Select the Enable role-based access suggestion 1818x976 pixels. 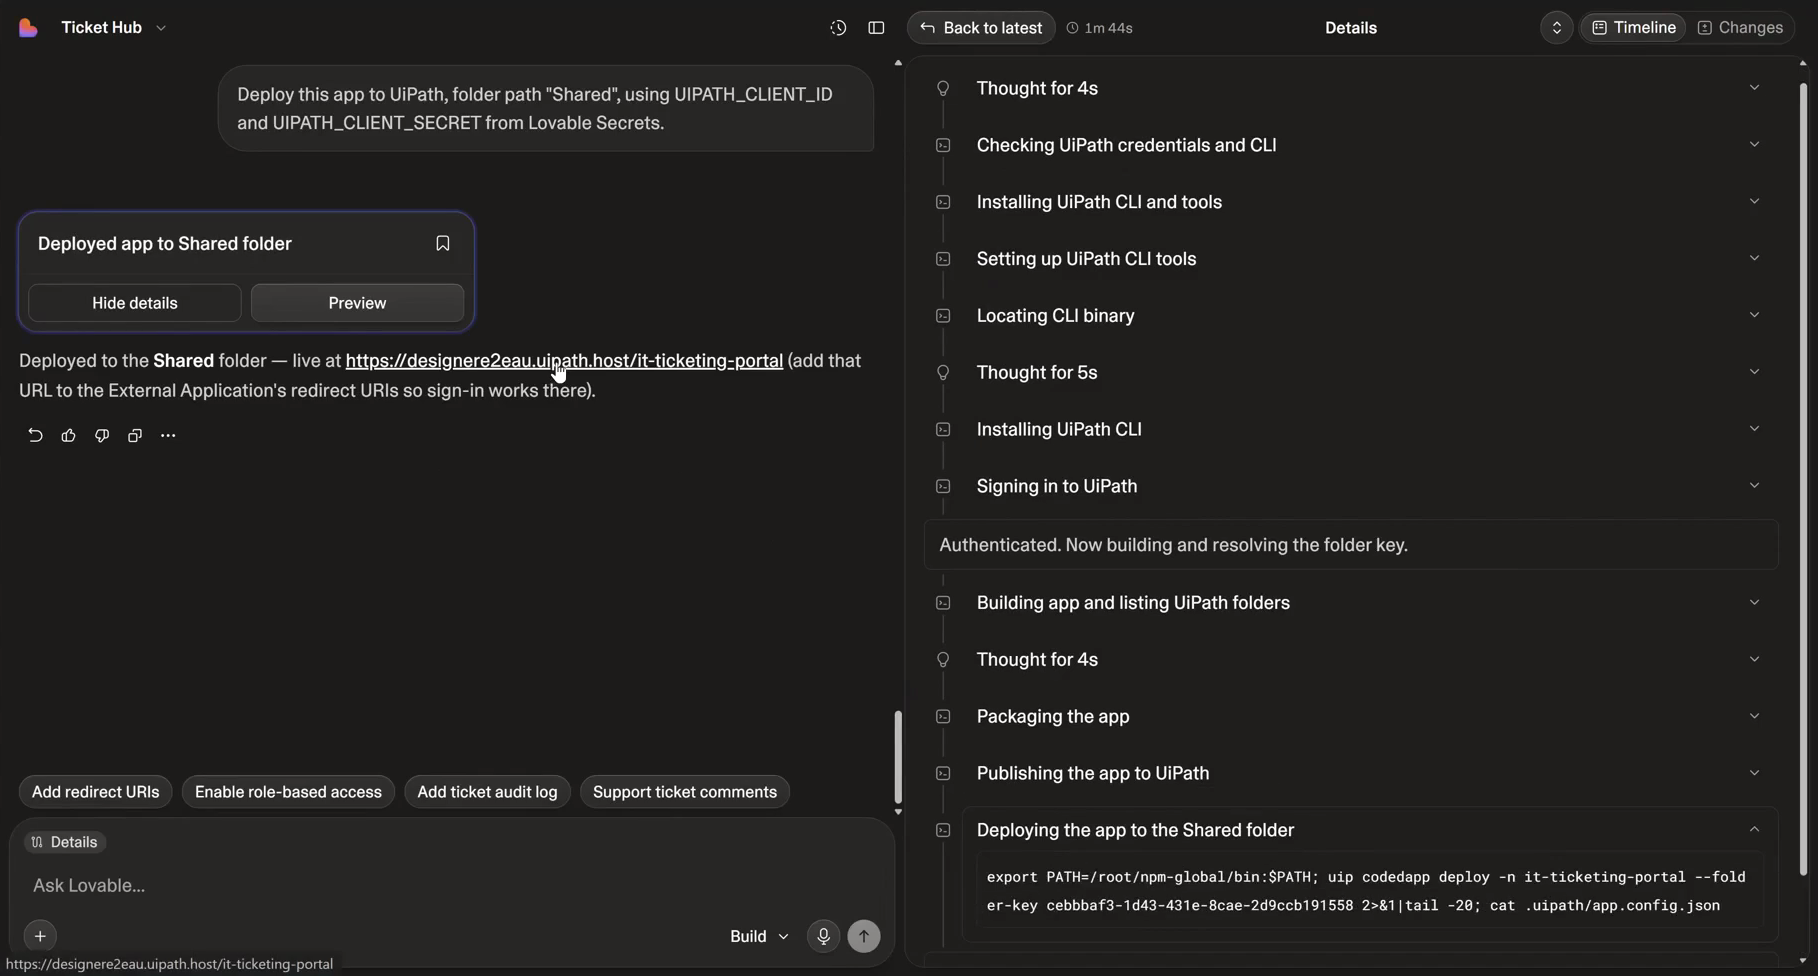[288, 792]
